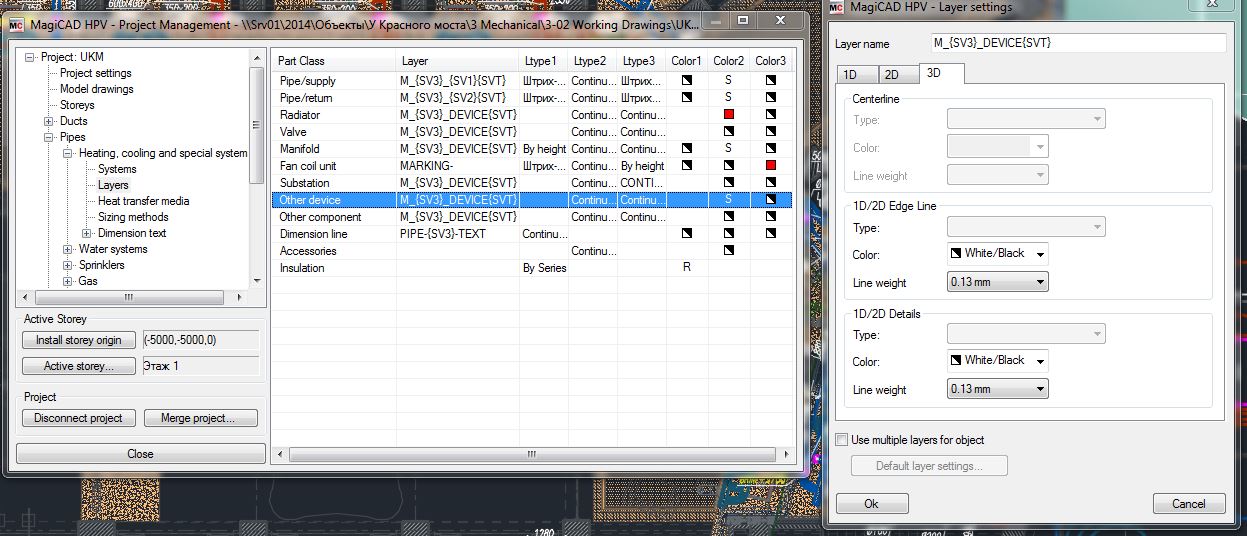Click MagiCAD icon in Layer settings title bar
Screen dimensions: 1247x536
coord(837,8)
